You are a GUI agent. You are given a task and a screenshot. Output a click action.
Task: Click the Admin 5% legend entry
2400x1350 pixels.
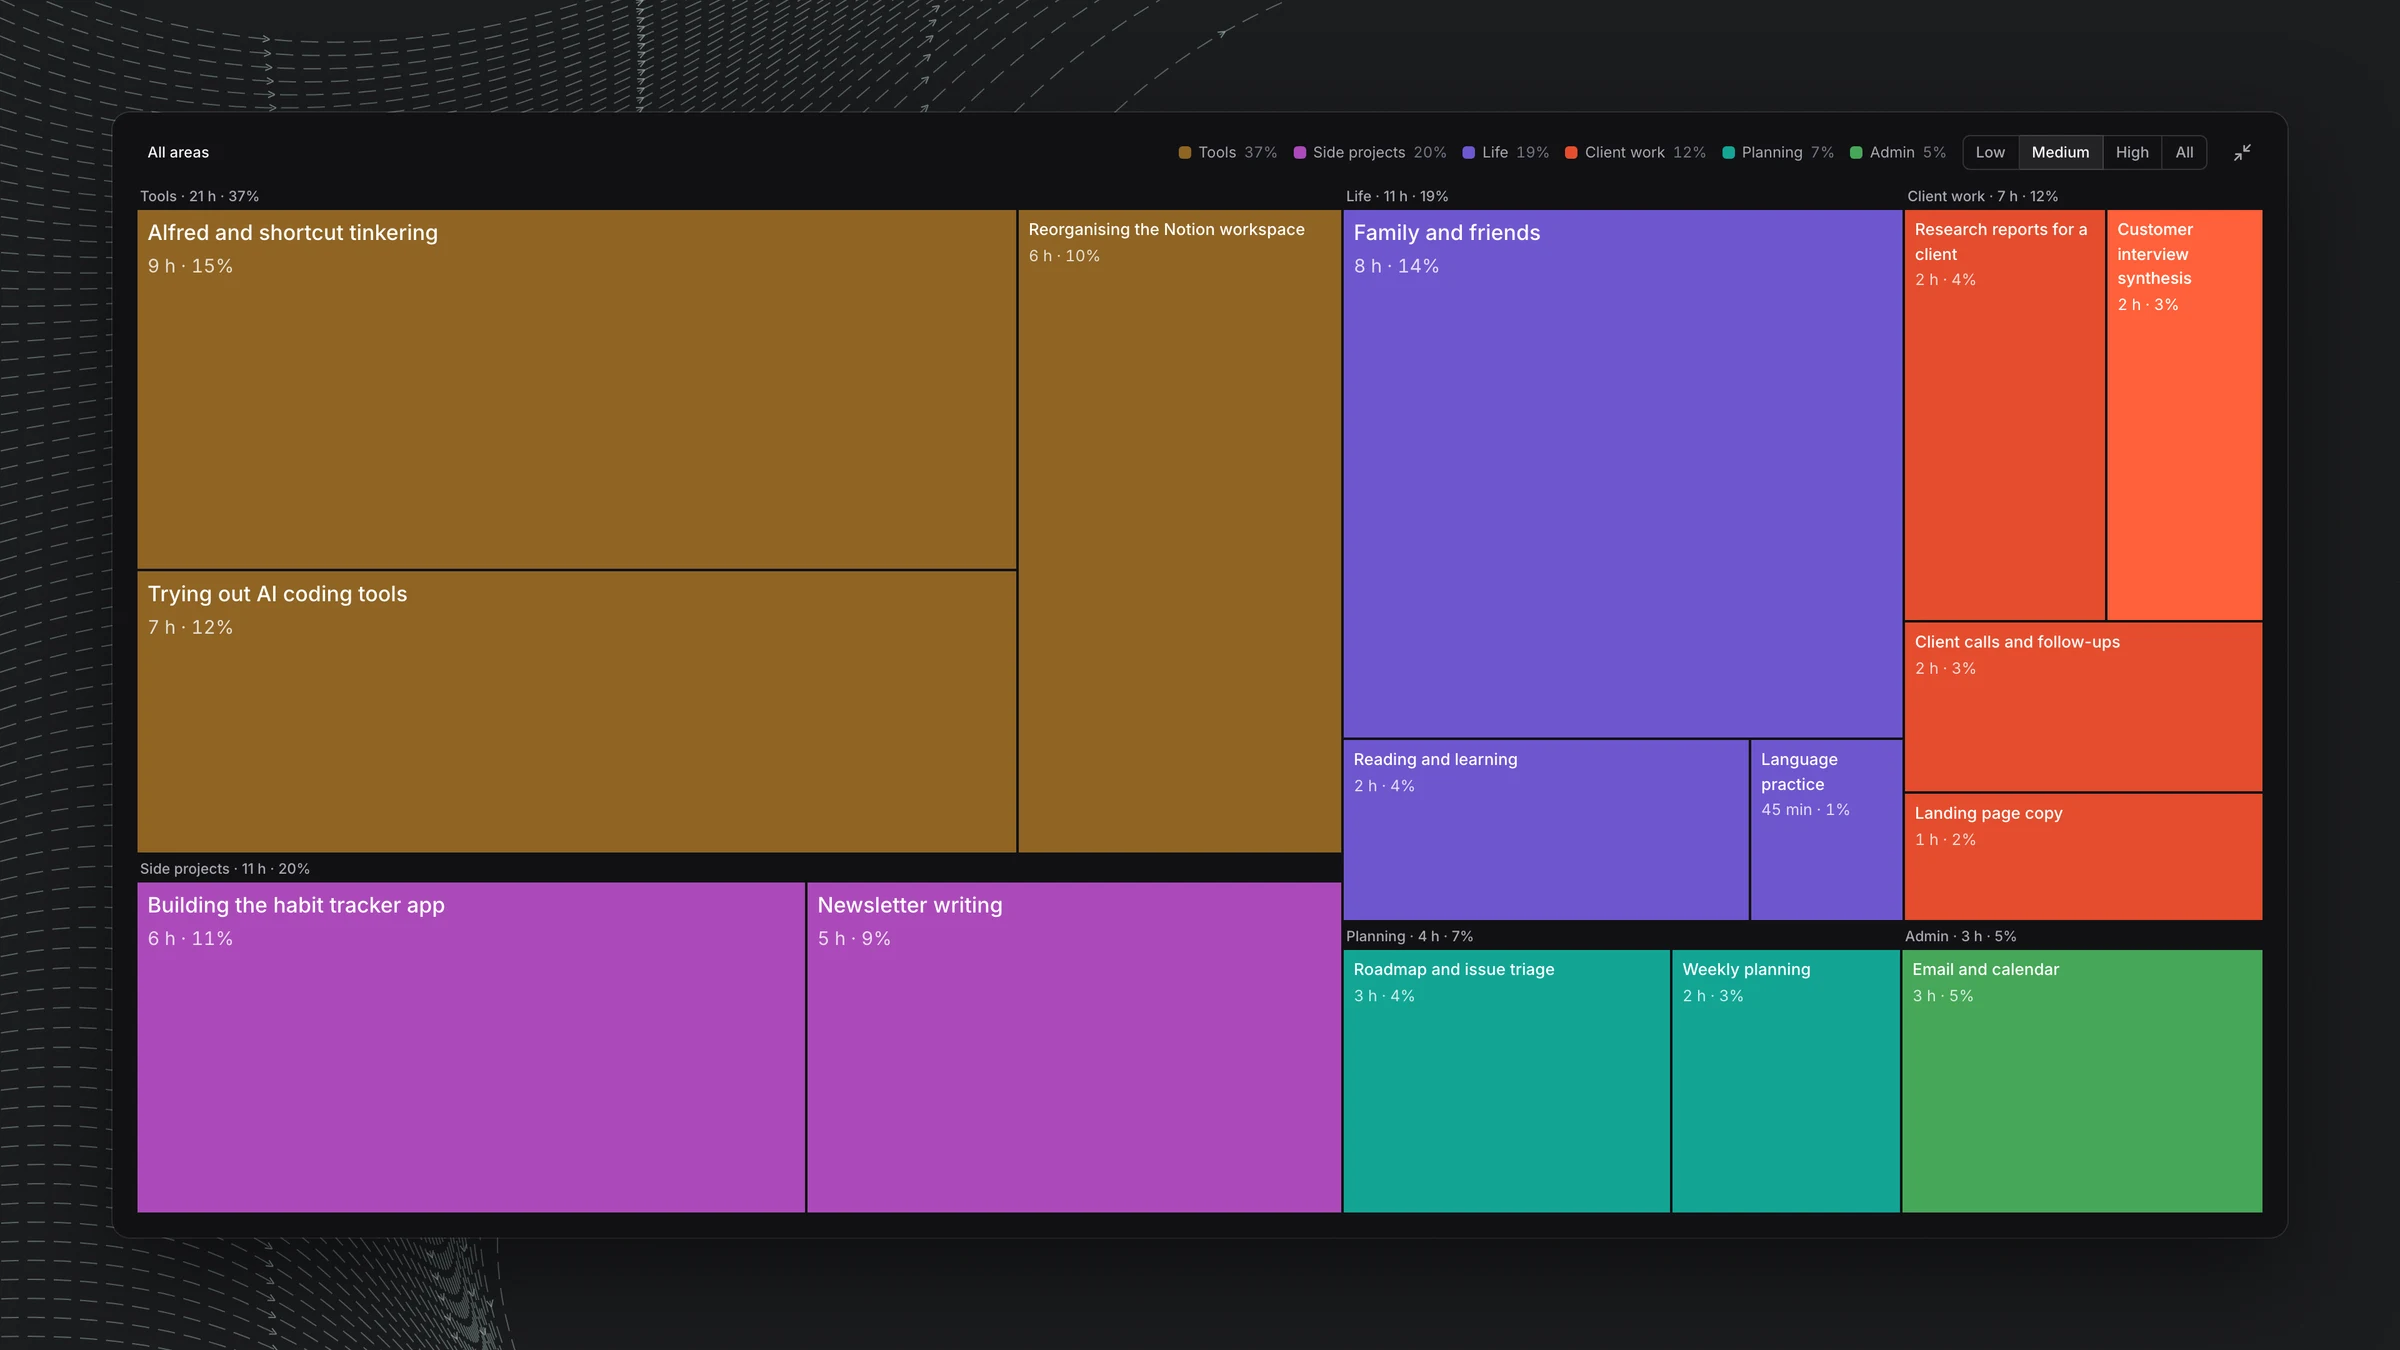pos(1898,152)
